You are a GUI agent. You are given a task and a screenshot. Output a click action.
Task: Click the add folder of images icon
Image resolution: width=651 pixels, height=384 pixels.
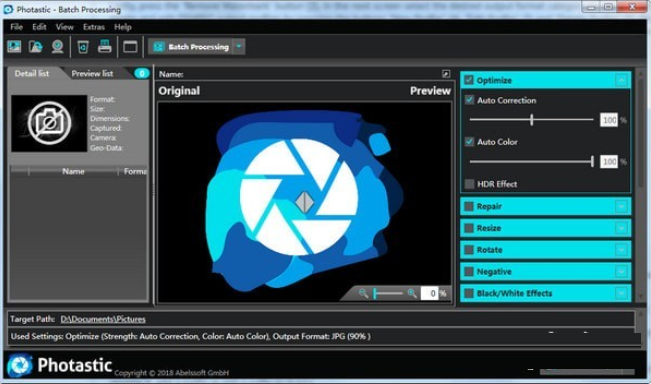(36, 46)
